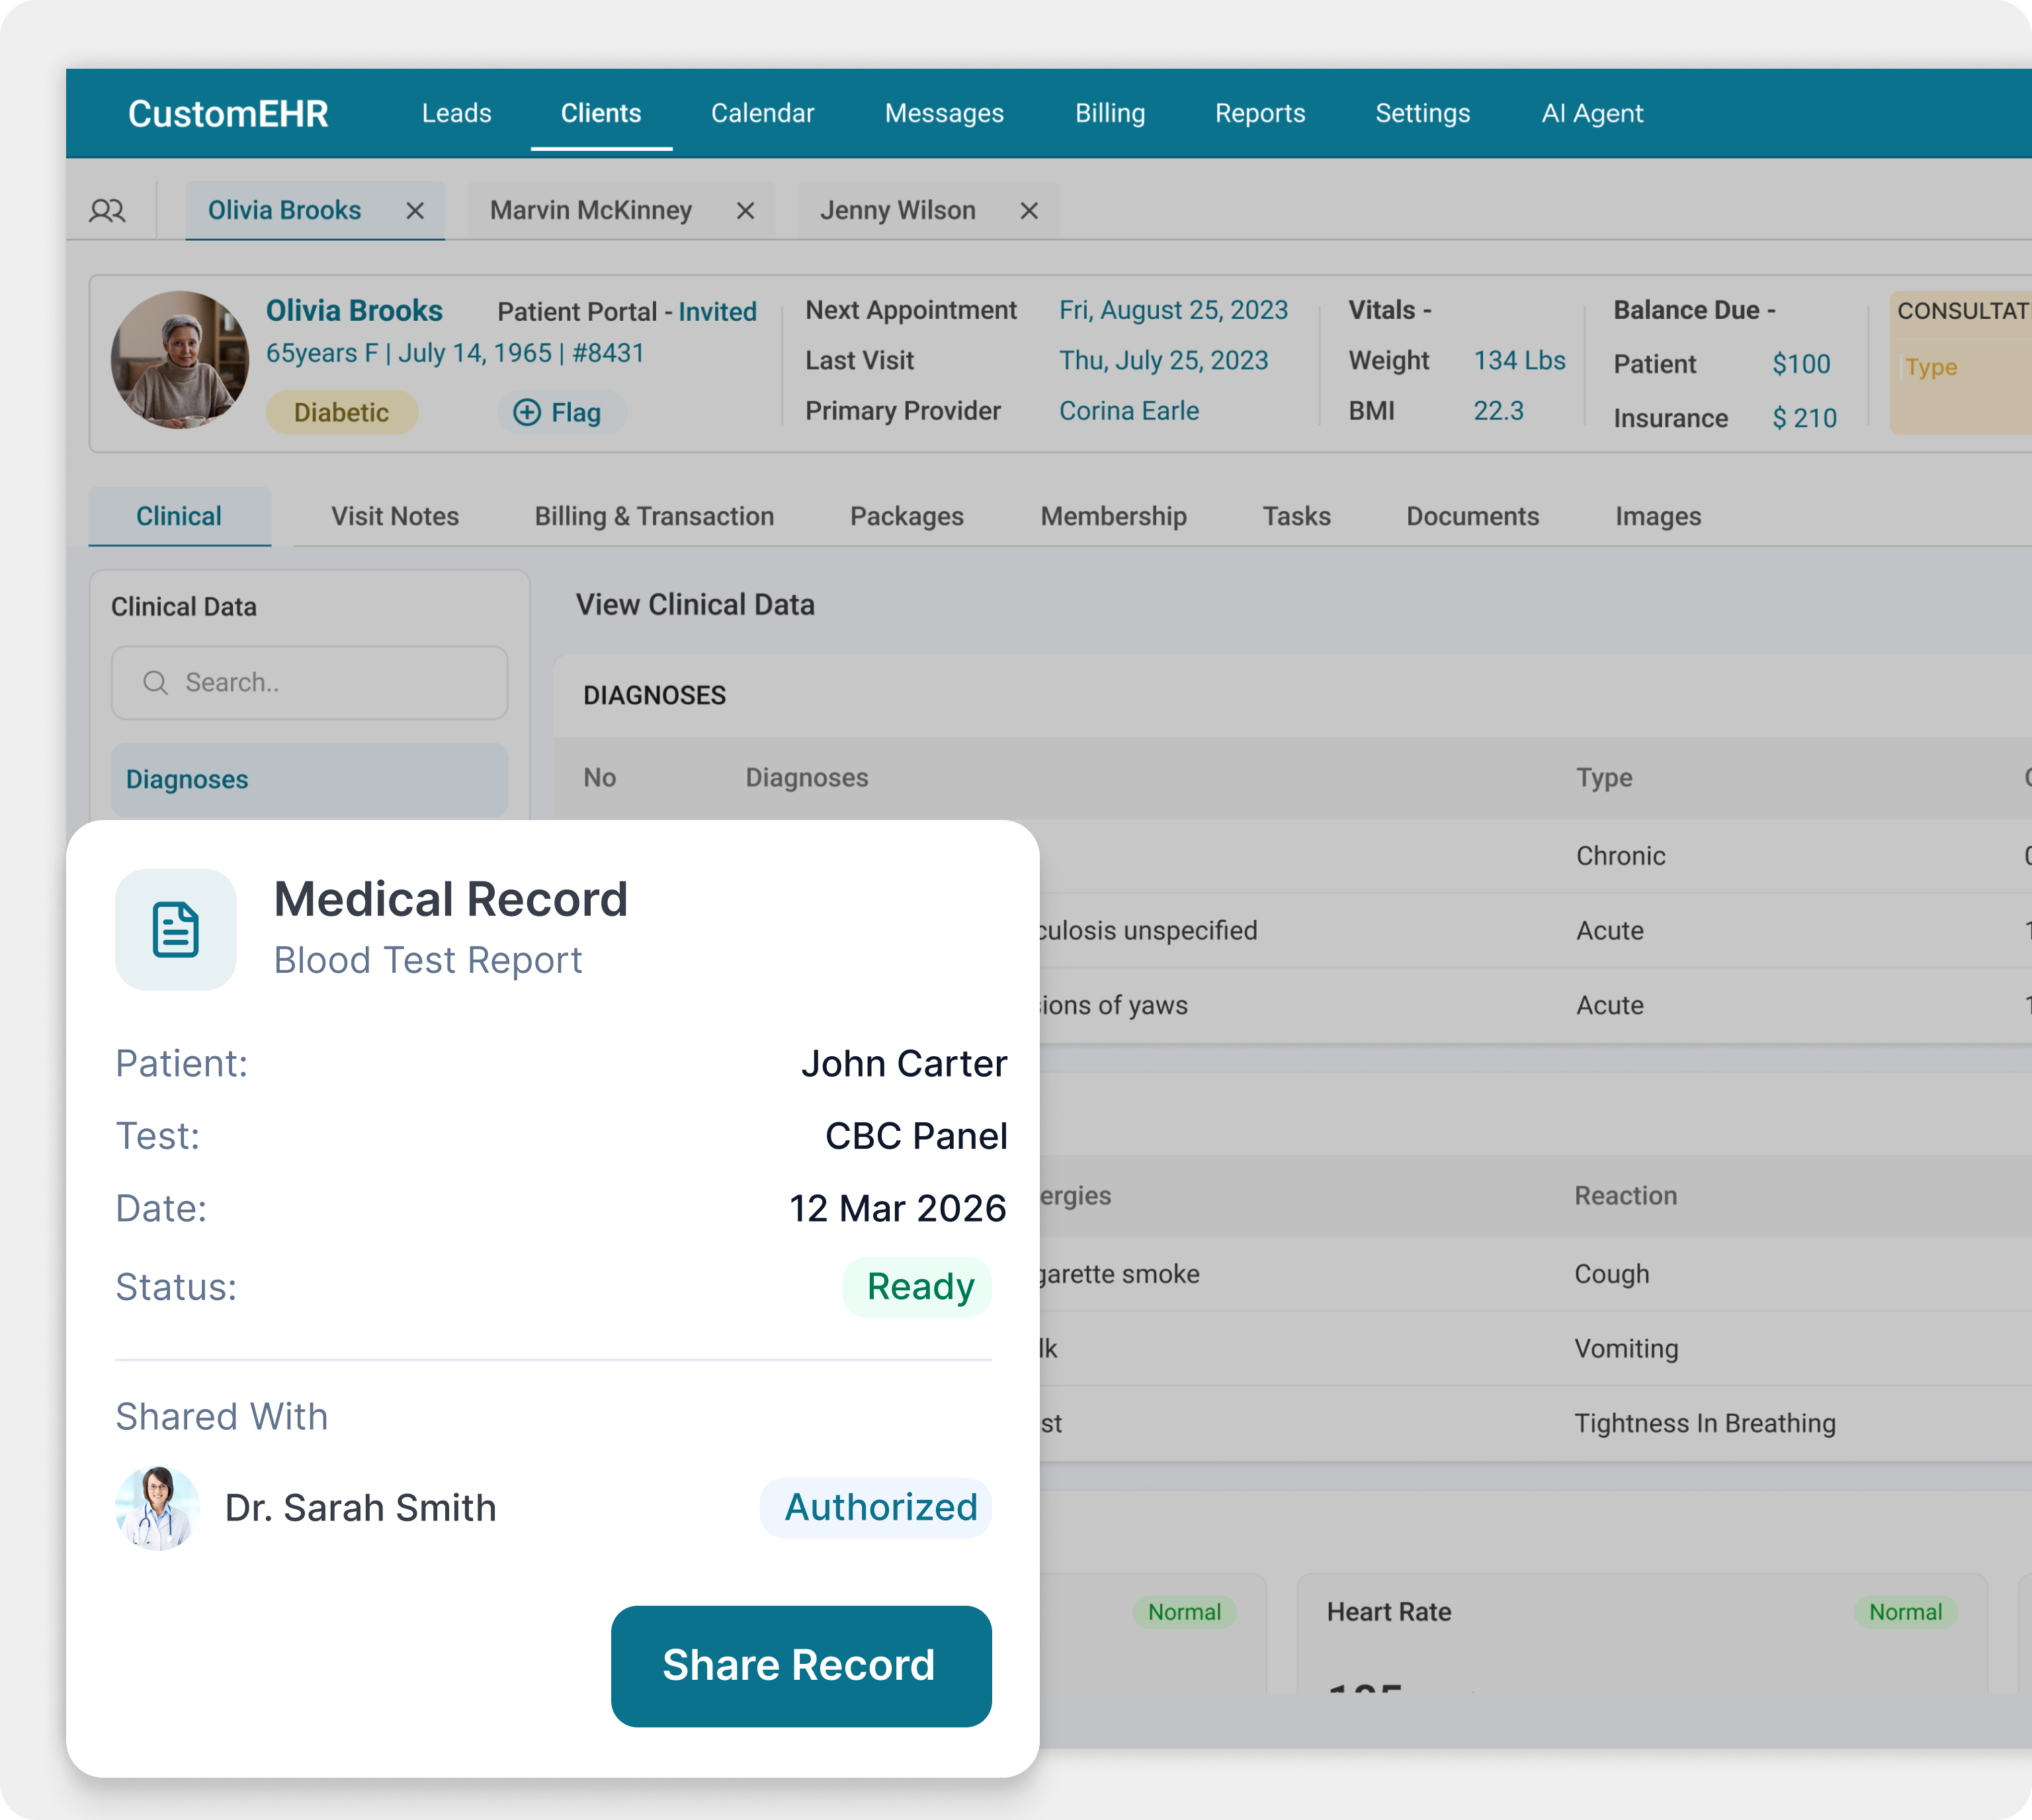Click Olivia Brooks' profile photo
This screenshot has width=2032, height=1820.
tap(179, 359)
